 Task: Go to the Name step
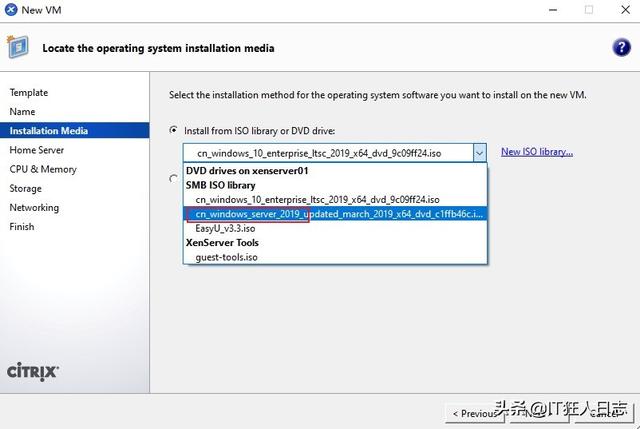[x=22, y=111]
